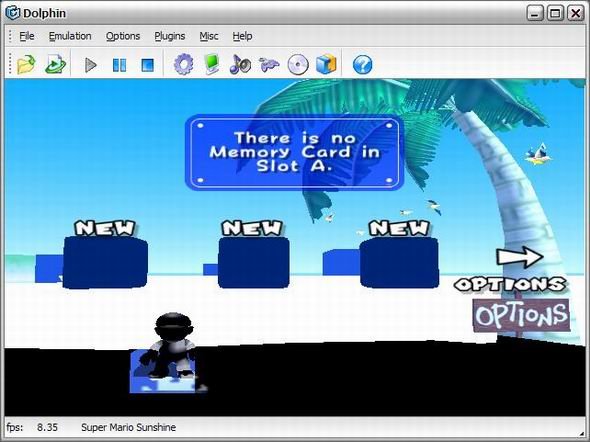Click the DVD disc icon
Screen dimensions: 590x442
click(x=298, y=65)
